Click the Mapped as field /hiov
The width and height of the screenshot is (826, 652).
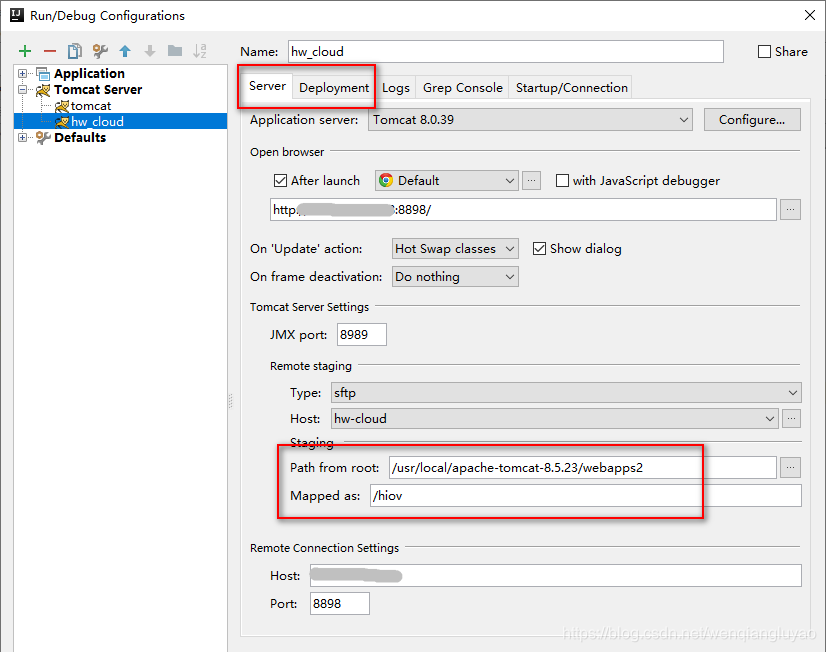point(586,496)
